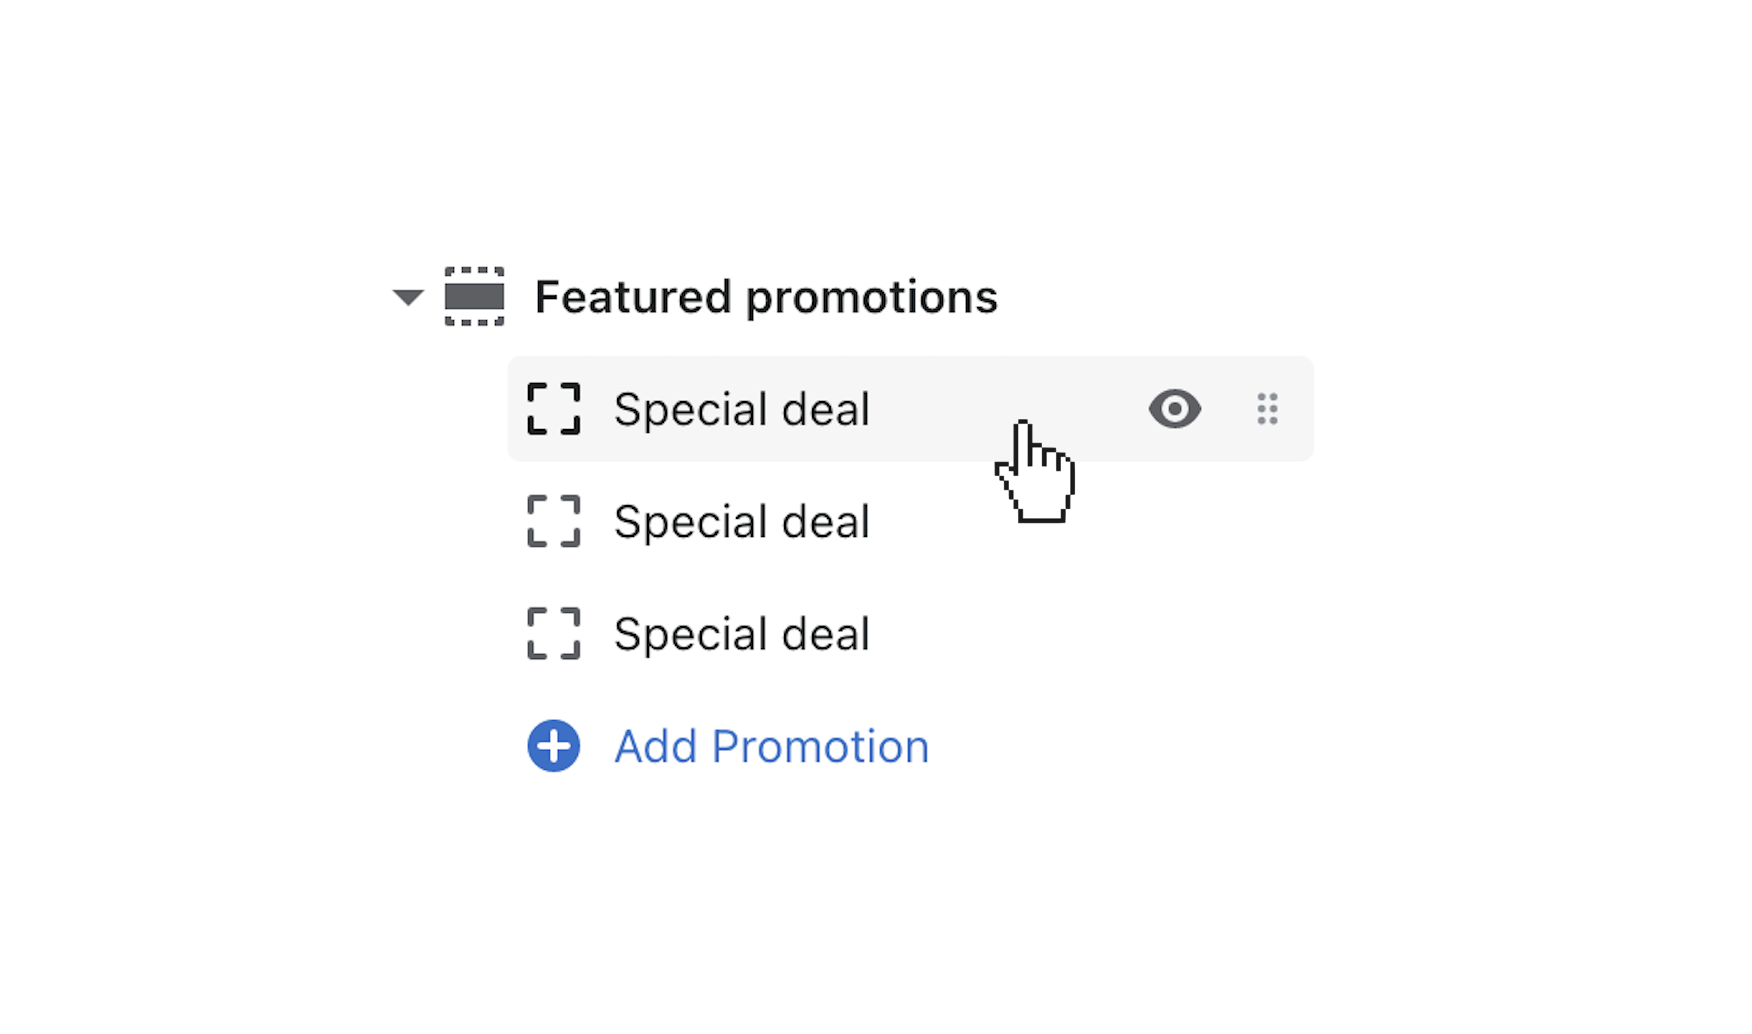Select the Featured promotions section icon
The image size is (1752, 1034).
[x=476, y=297]
